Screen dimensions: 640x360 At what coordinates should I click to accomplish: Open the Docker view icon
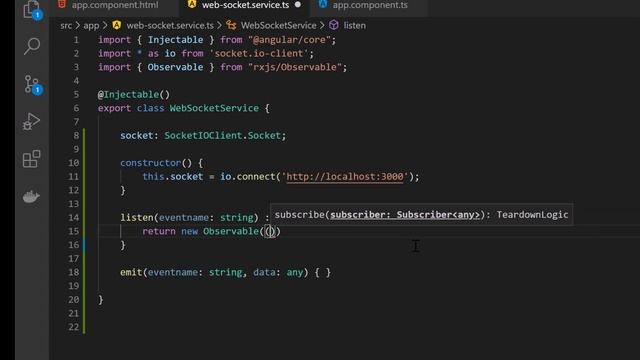click(31, 196)
